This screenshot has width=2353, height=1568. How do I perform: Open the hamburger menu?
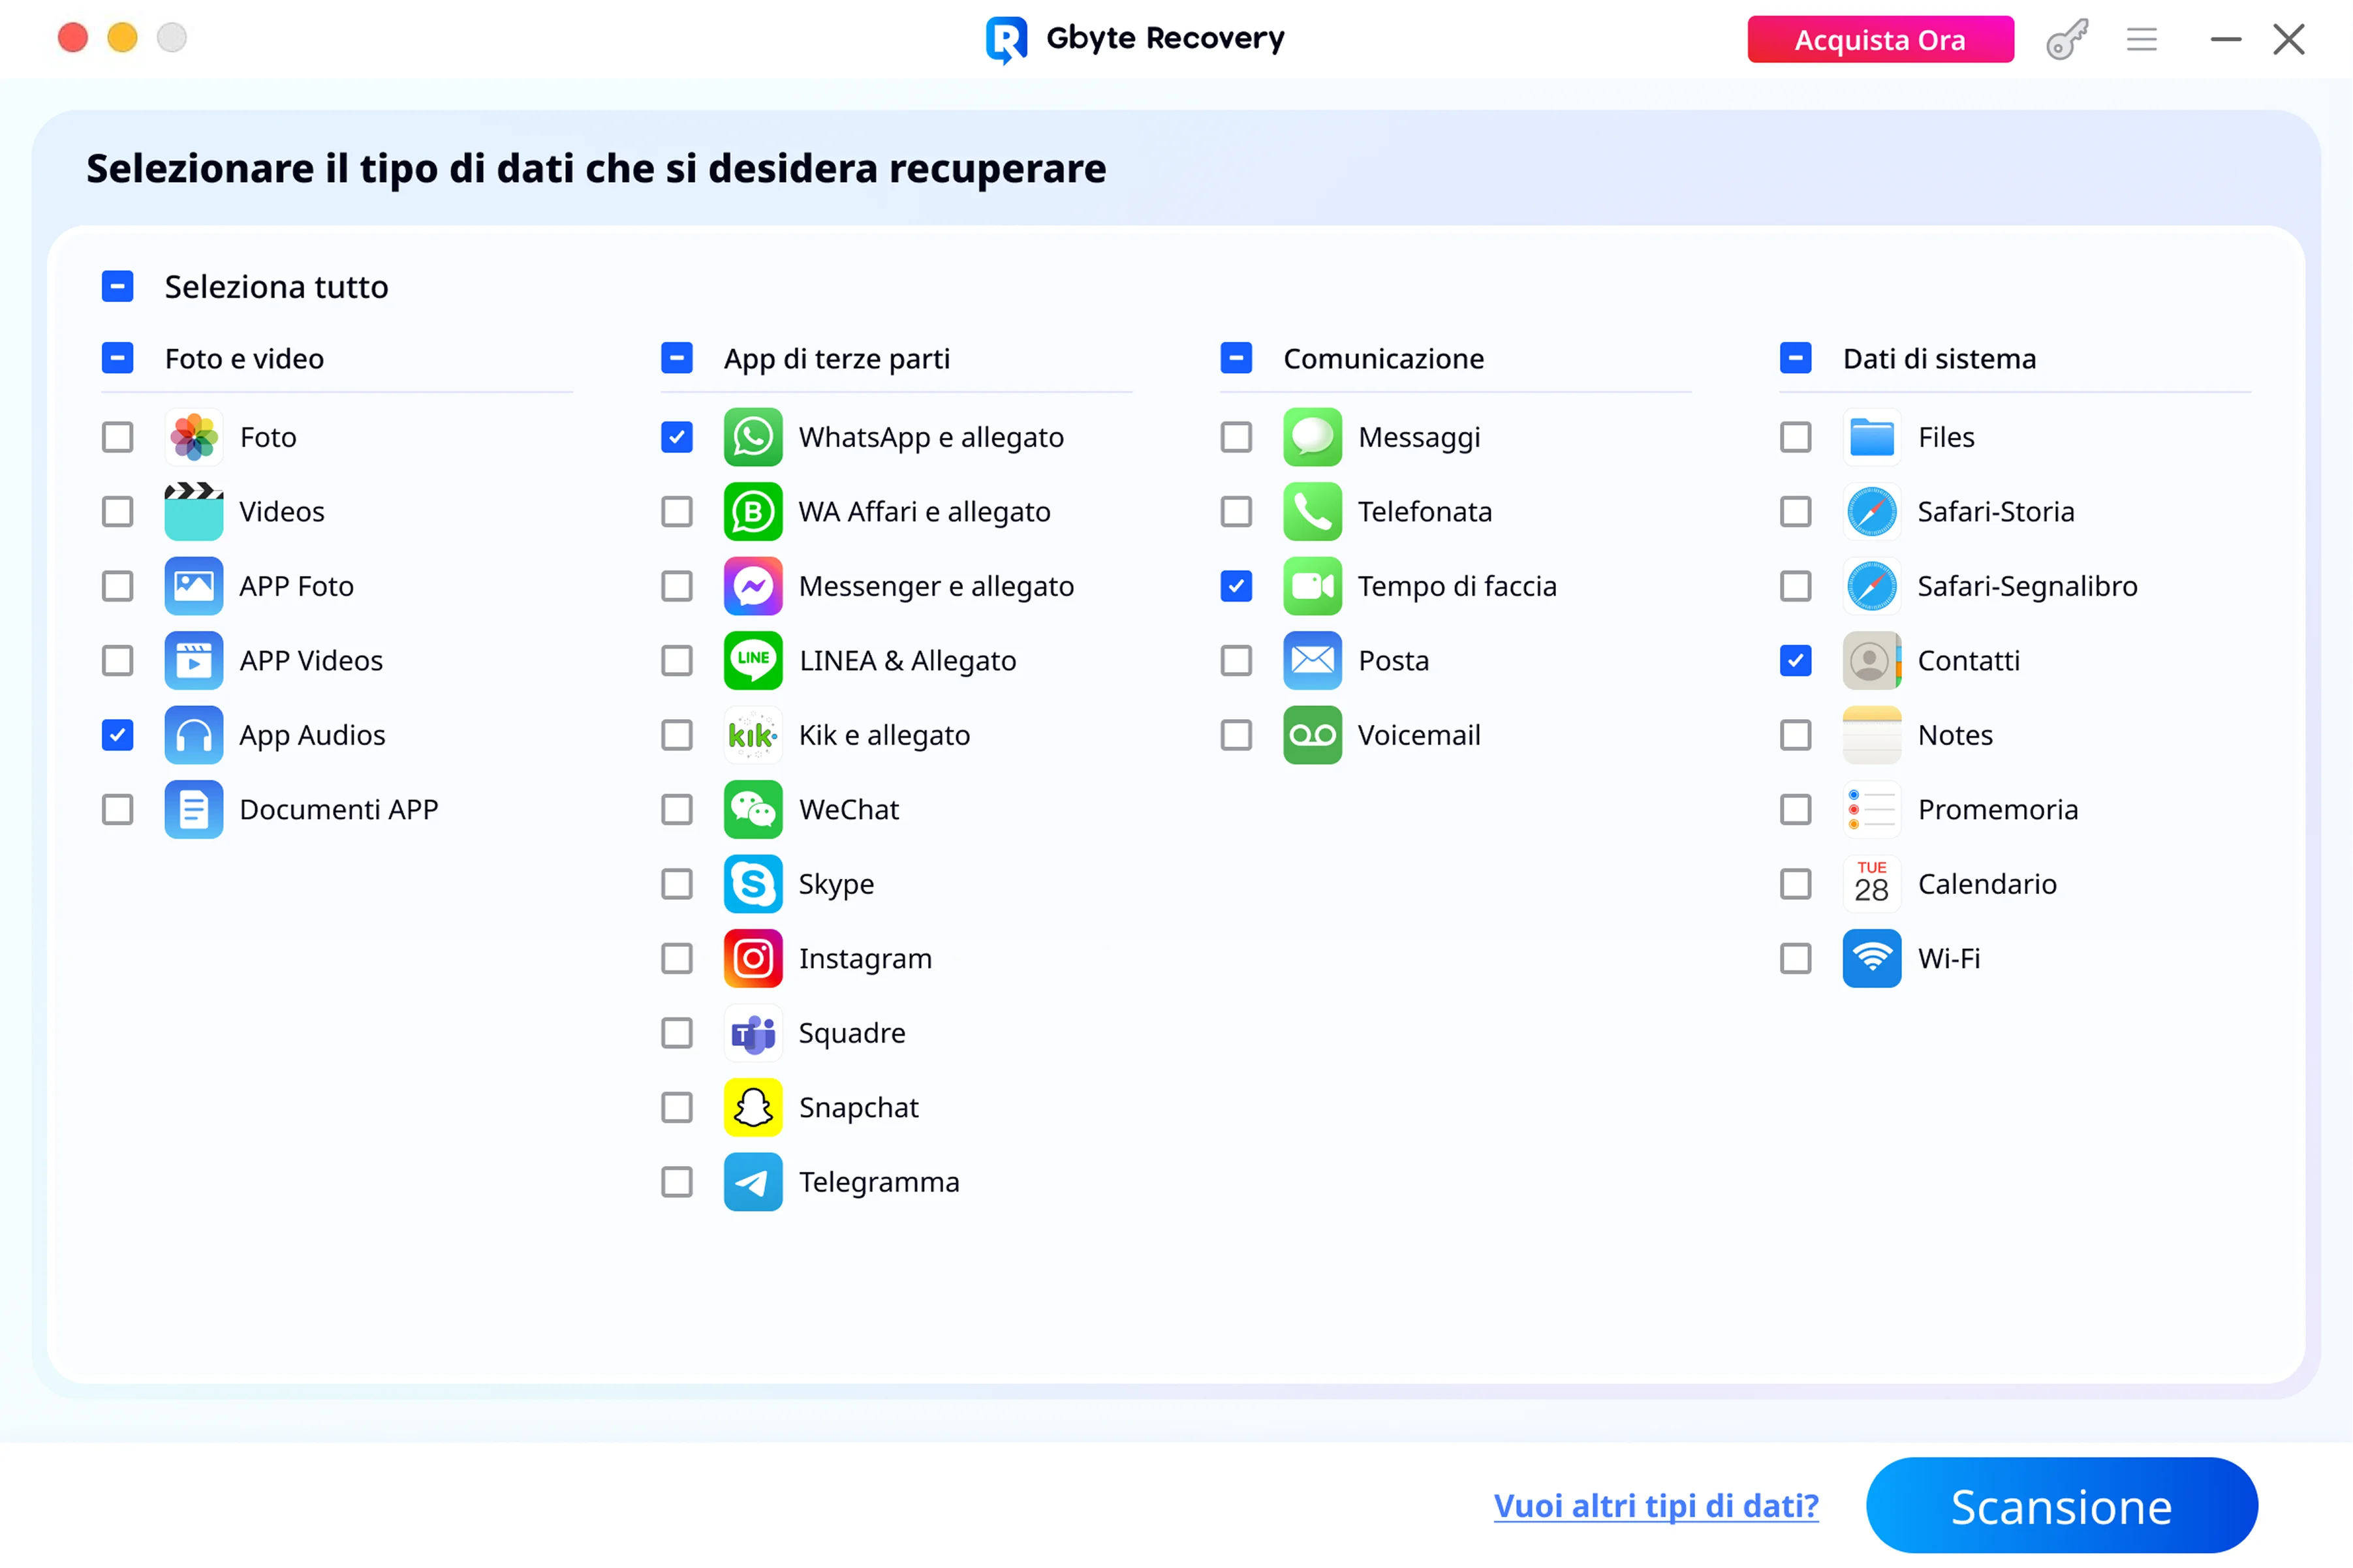pyautogui.click(x=2141, y=40)
